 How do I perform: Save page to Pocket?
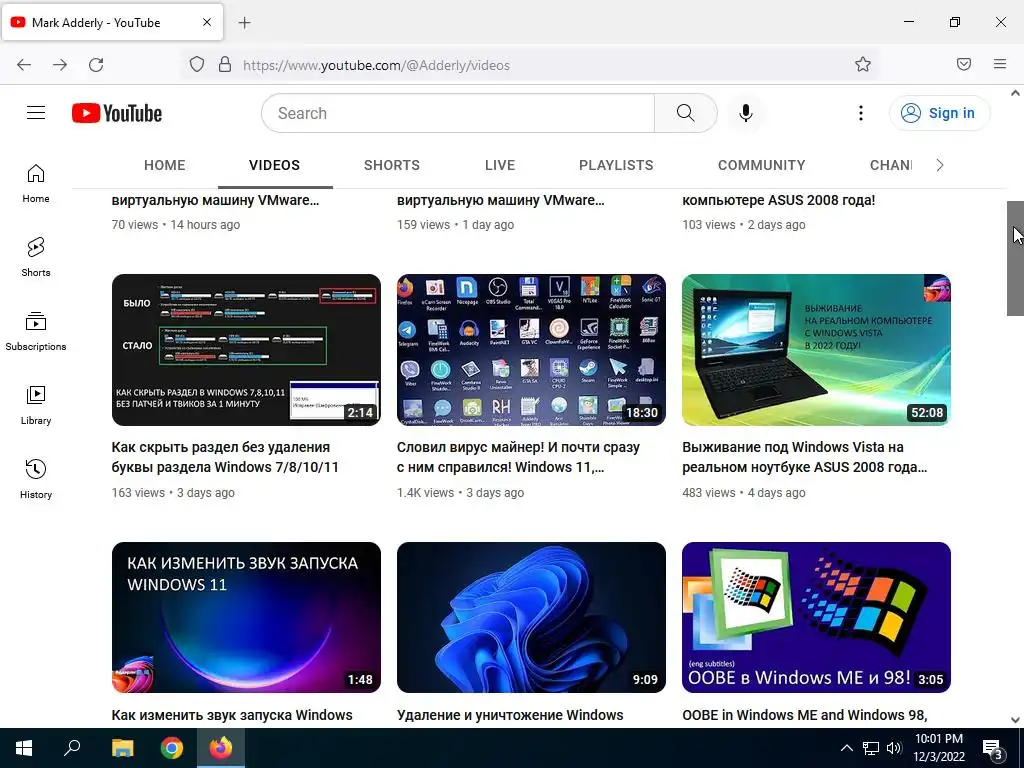point(964,64)
